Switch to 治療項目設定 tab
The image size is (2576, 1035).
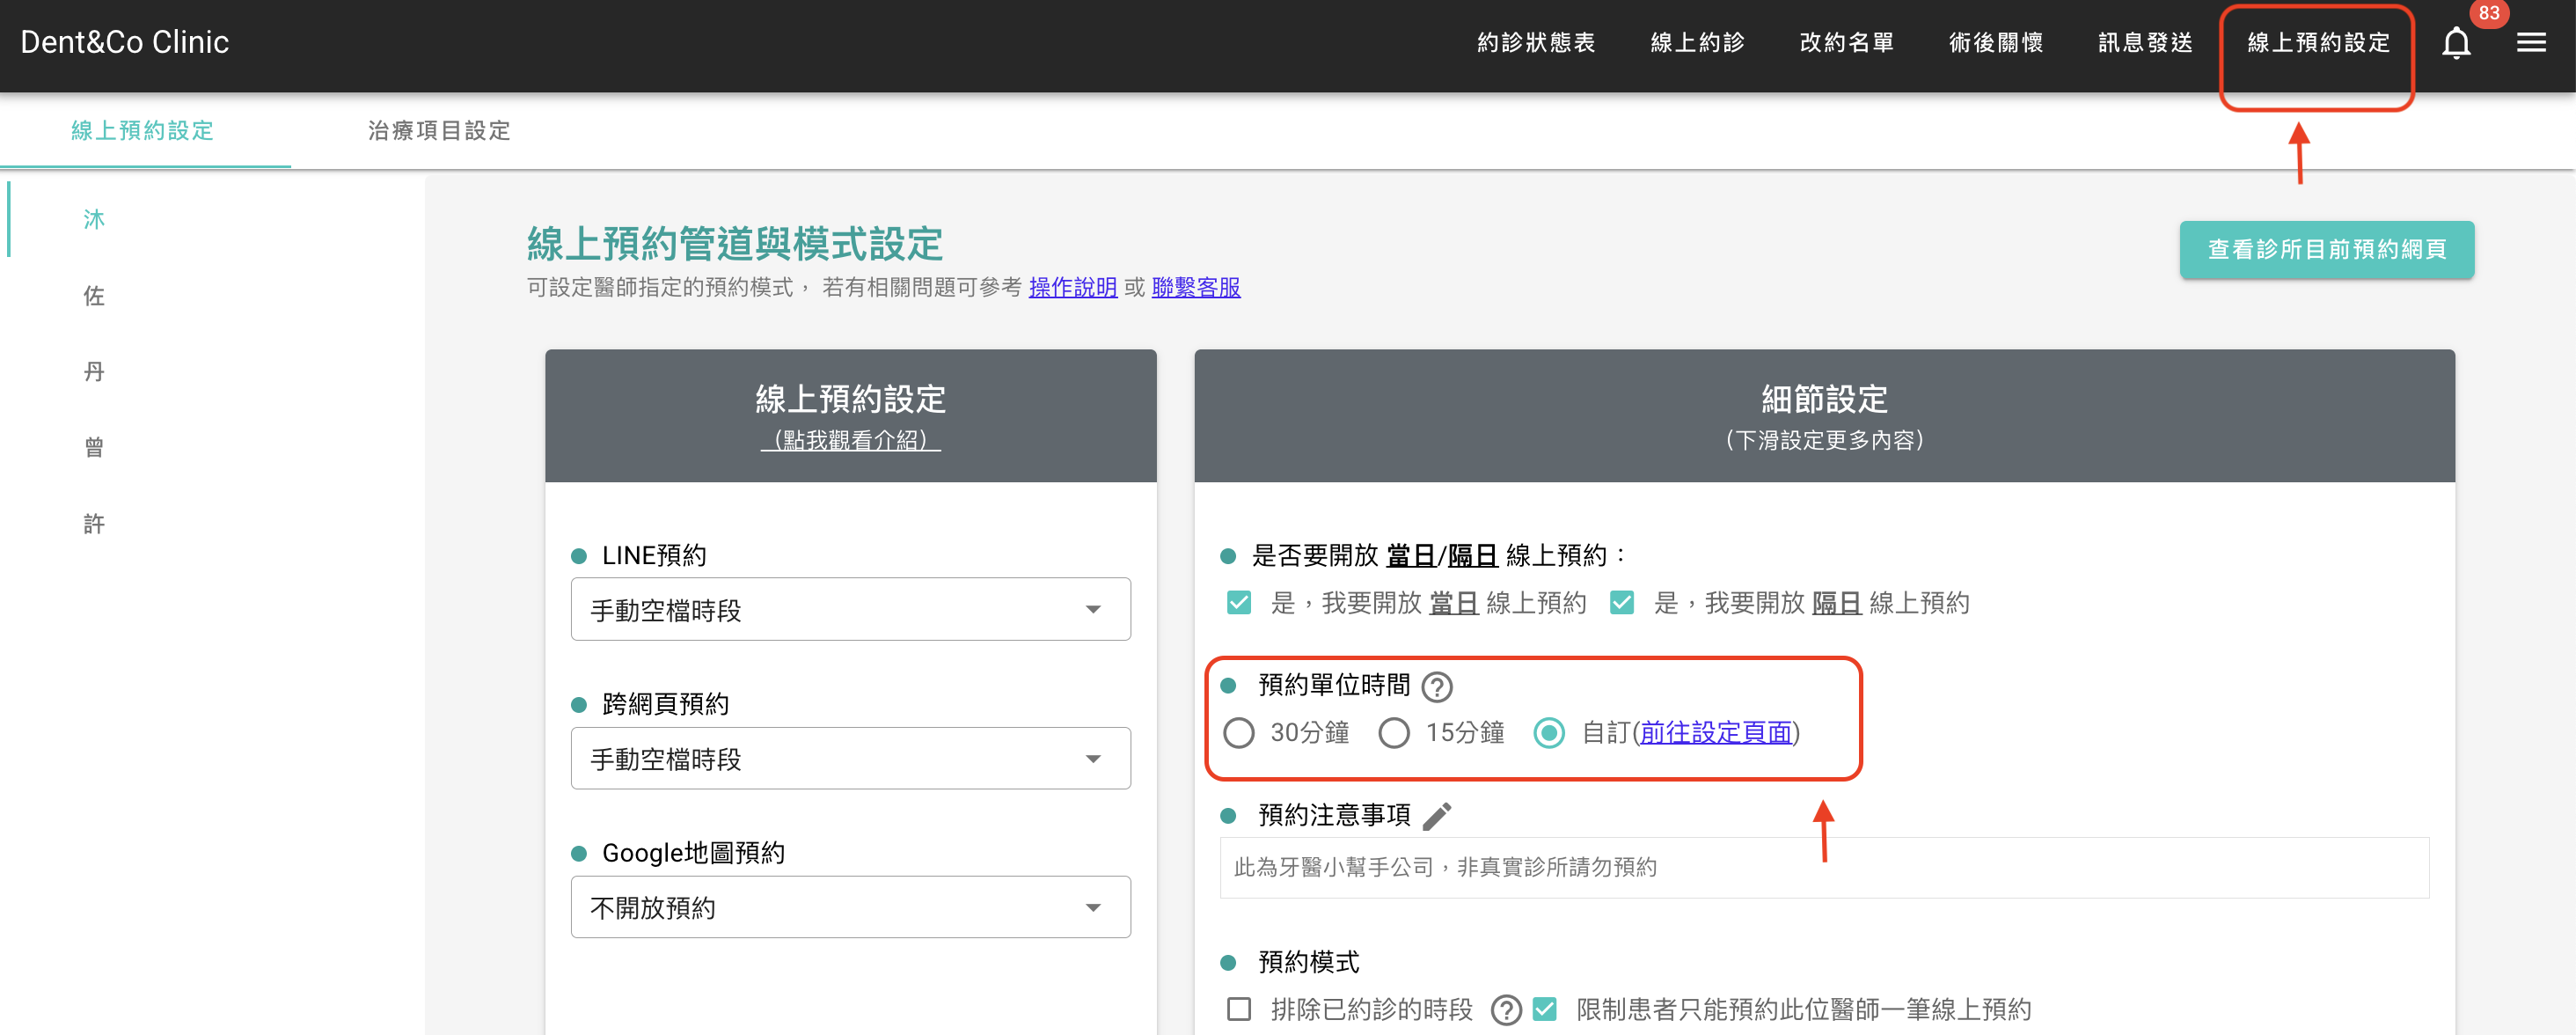click(x=439, y=131)
